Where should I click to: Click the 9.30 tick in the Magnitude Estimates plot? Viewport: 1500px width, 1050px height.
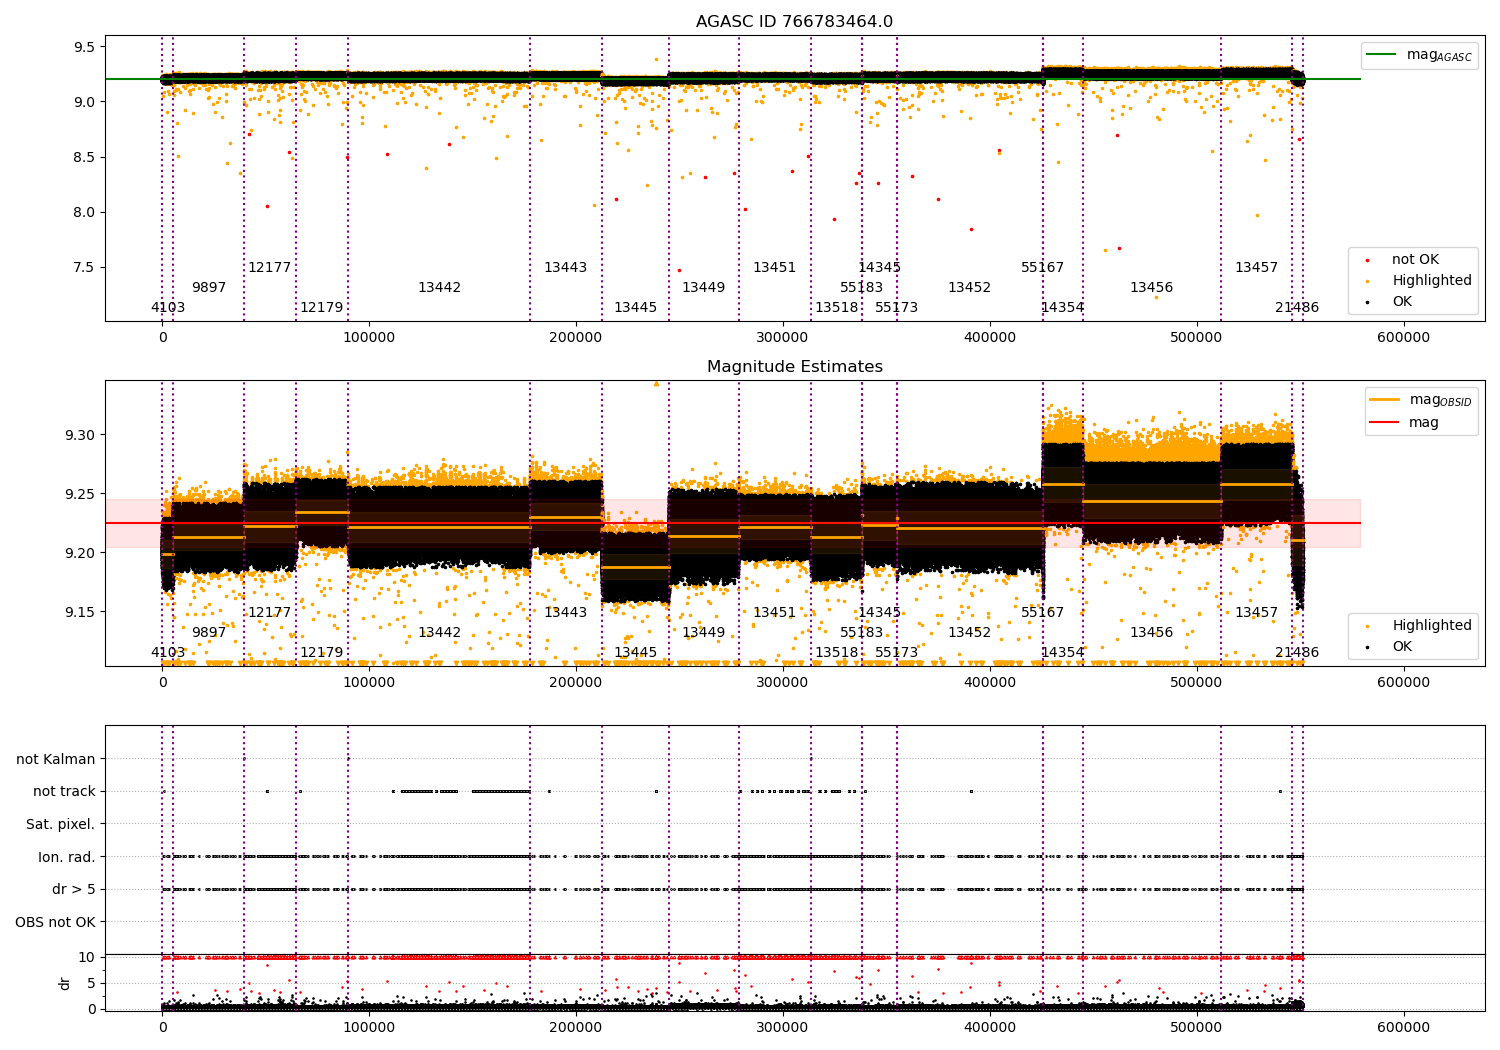[80, 435]
